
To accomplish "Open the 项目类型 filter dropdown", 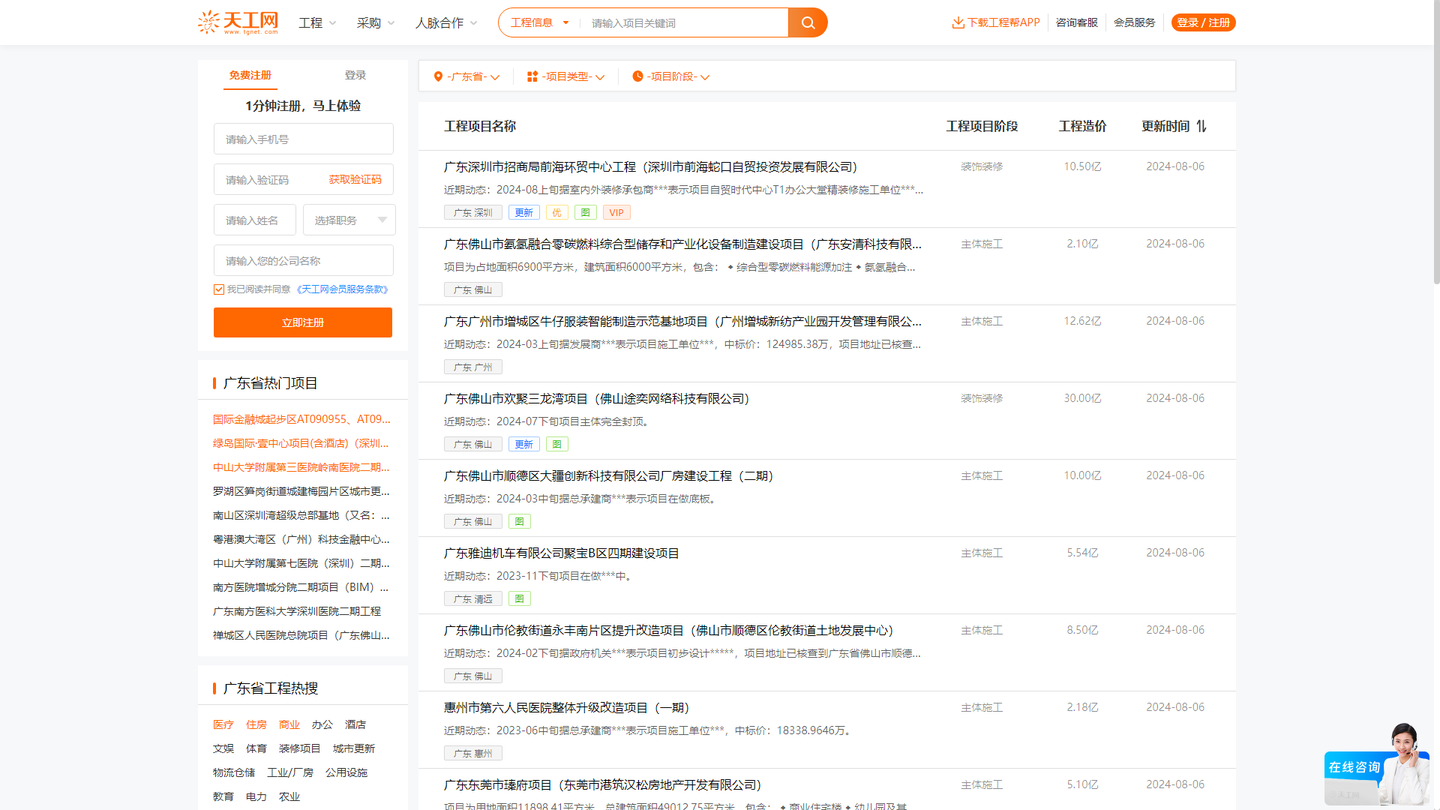I will point(566,77).
